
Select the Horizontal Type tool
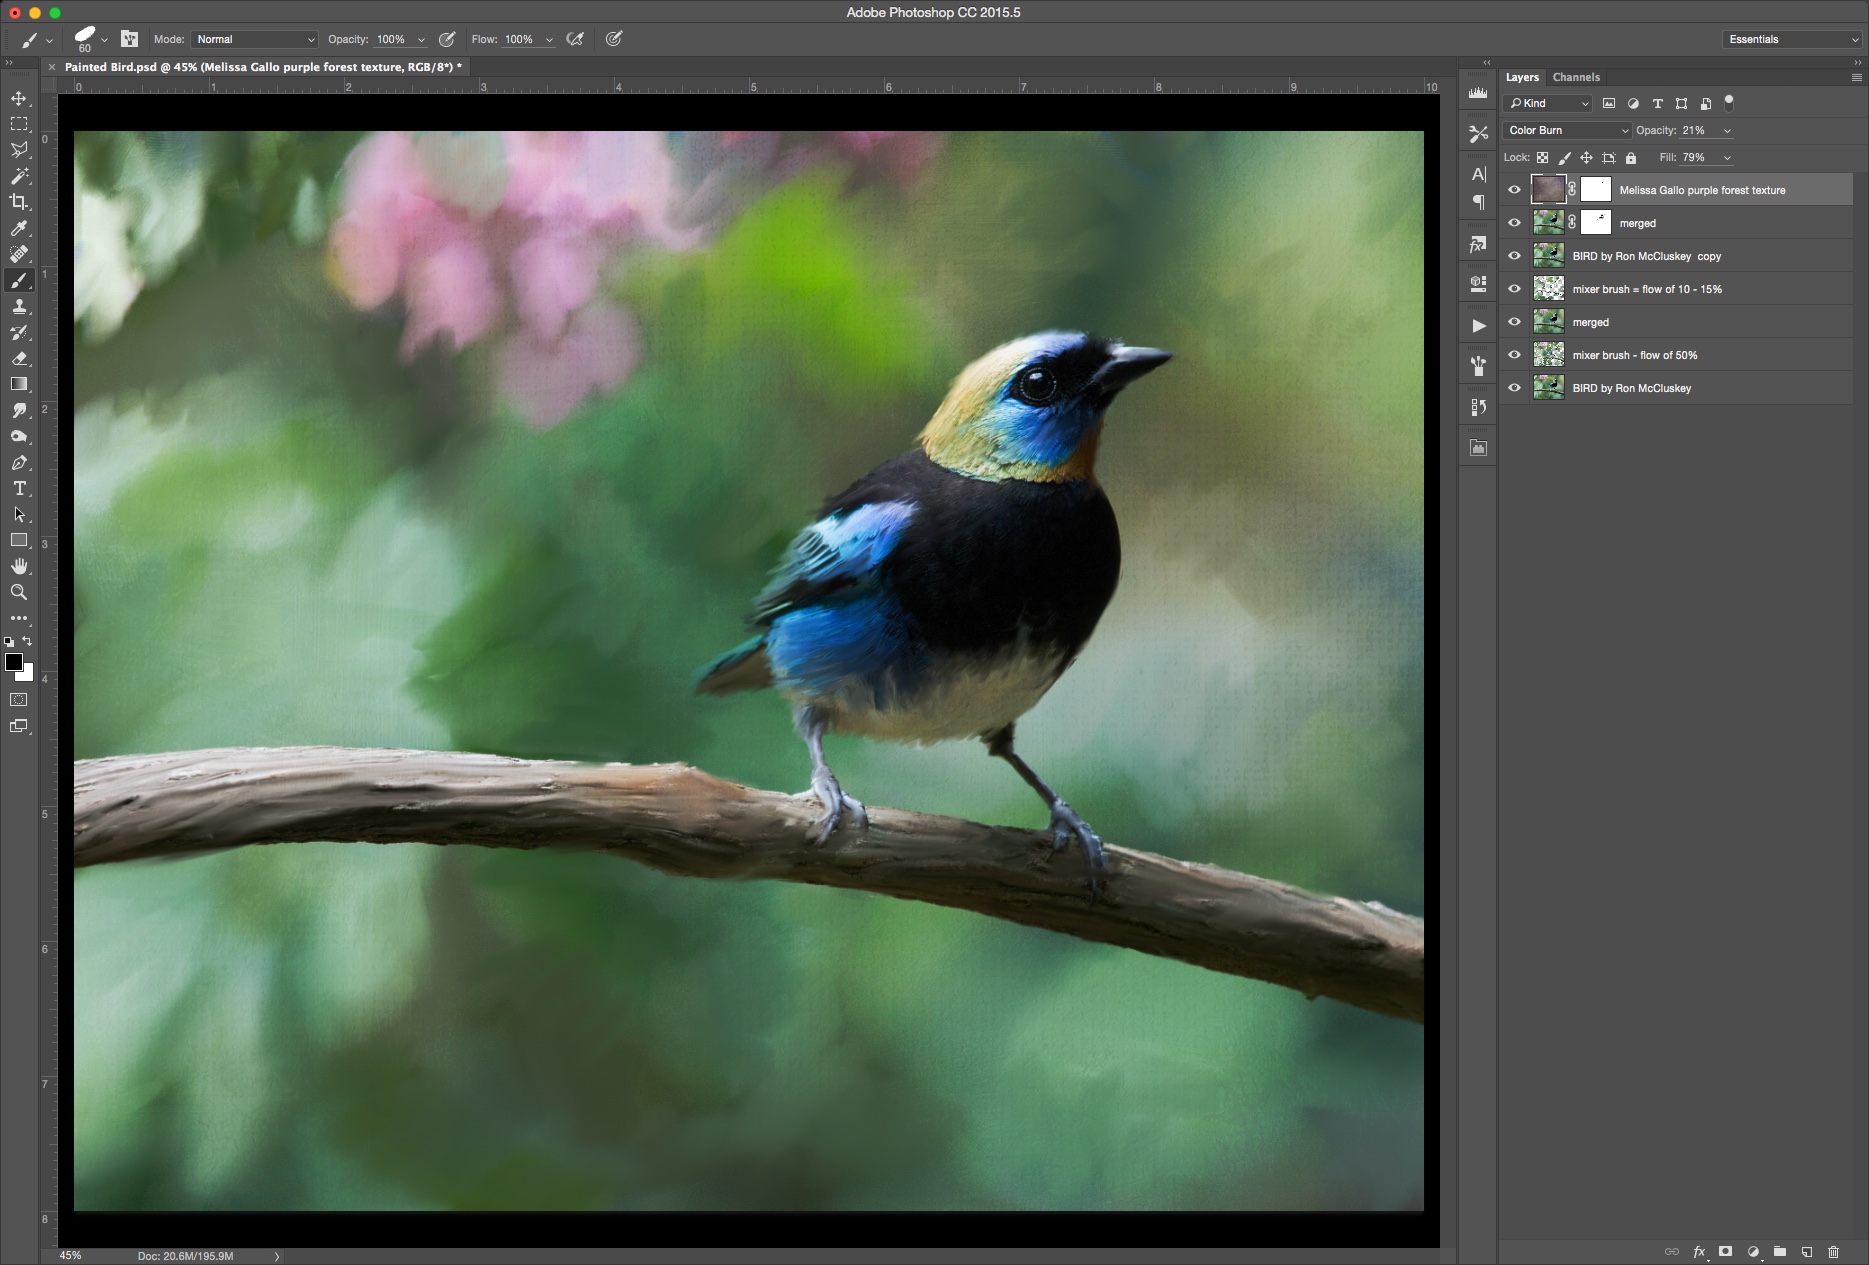pyautogui.click(x=19, y=489)
